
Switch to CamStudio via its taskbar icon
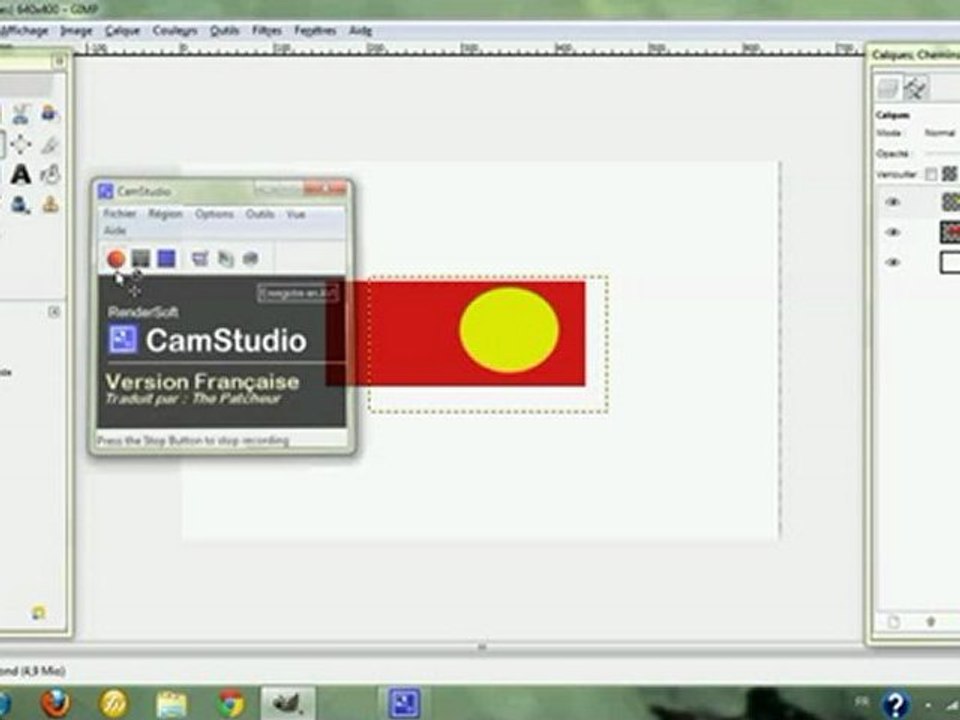pos(405,703)
